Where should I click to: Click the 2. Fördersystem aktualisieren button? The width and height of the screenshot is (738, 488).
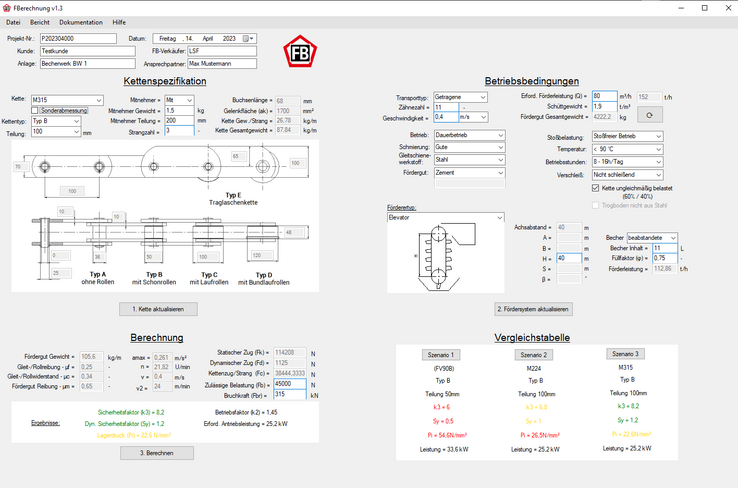click(x=533, y=309)
